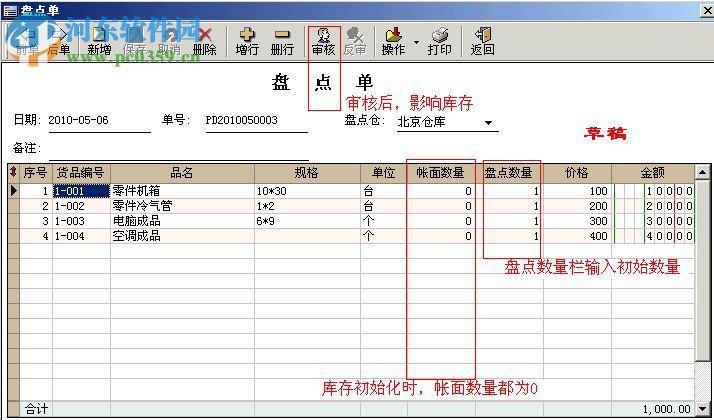Click scrollbar down arrow of table
The height and width of the screenshot is (420, 714).
[x=702, y=409]
